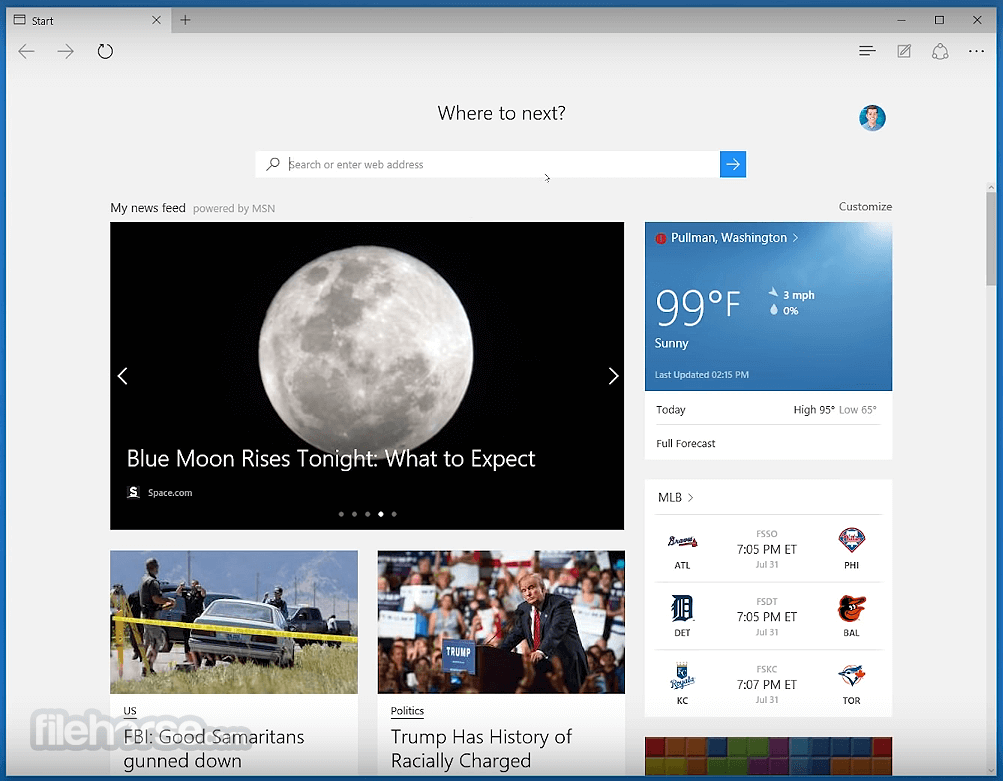This screenshot has height=781, width=1003.
Task: Show the previous news slide
Action: point(123,376)
